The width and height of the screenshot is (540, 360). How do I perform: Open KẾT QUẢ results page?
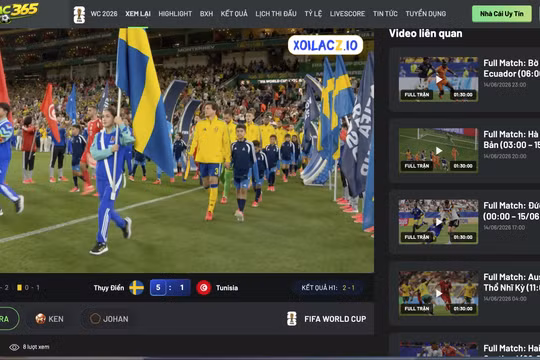pos(234,14)
